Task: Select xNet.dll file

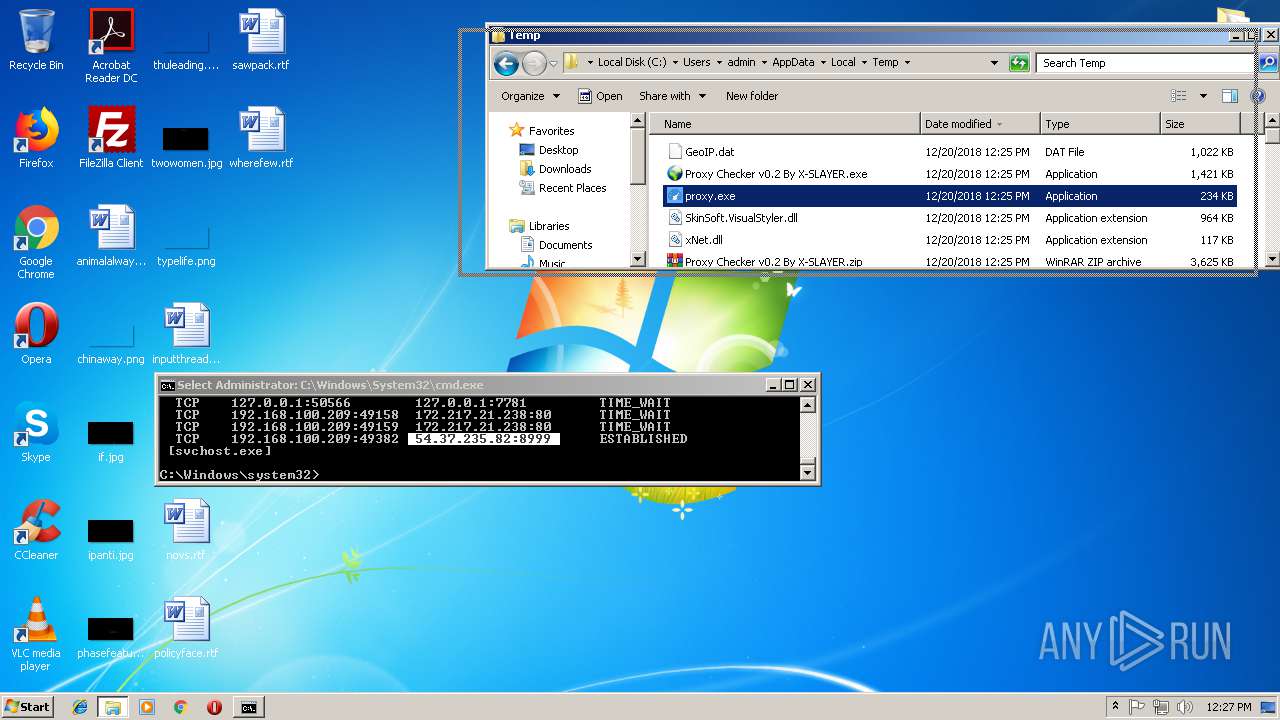Action: tap(950, 240)
